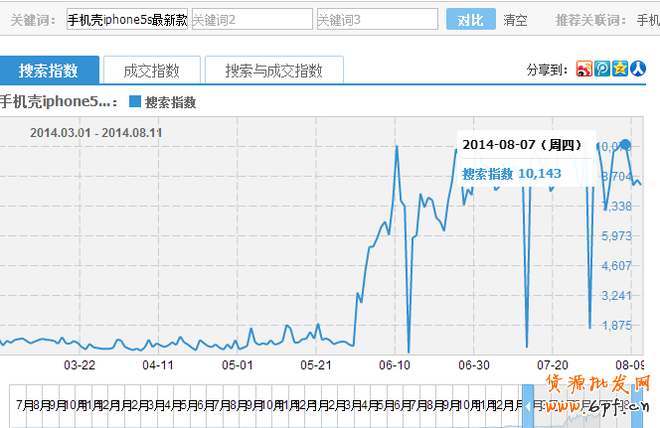Share to Tencent Weibo icon

(602, 69)
